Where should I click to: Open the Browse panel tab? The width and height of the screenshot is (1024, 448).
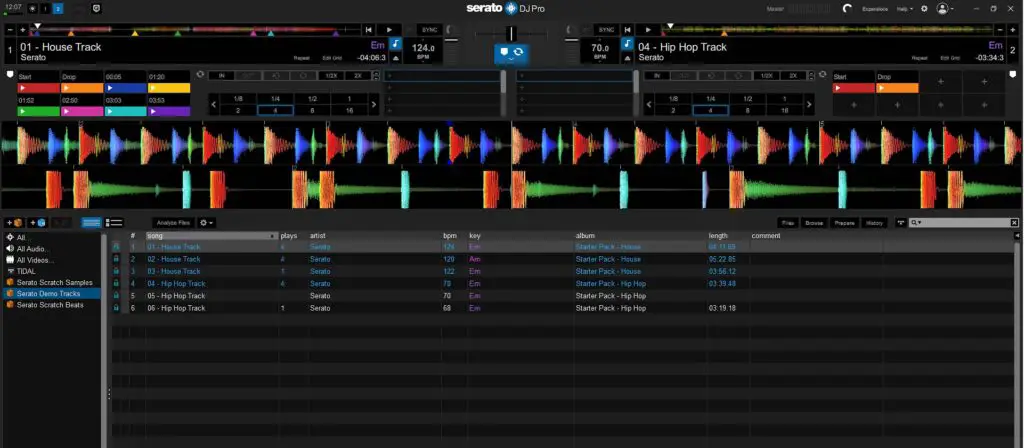click(x=814, y=223)
